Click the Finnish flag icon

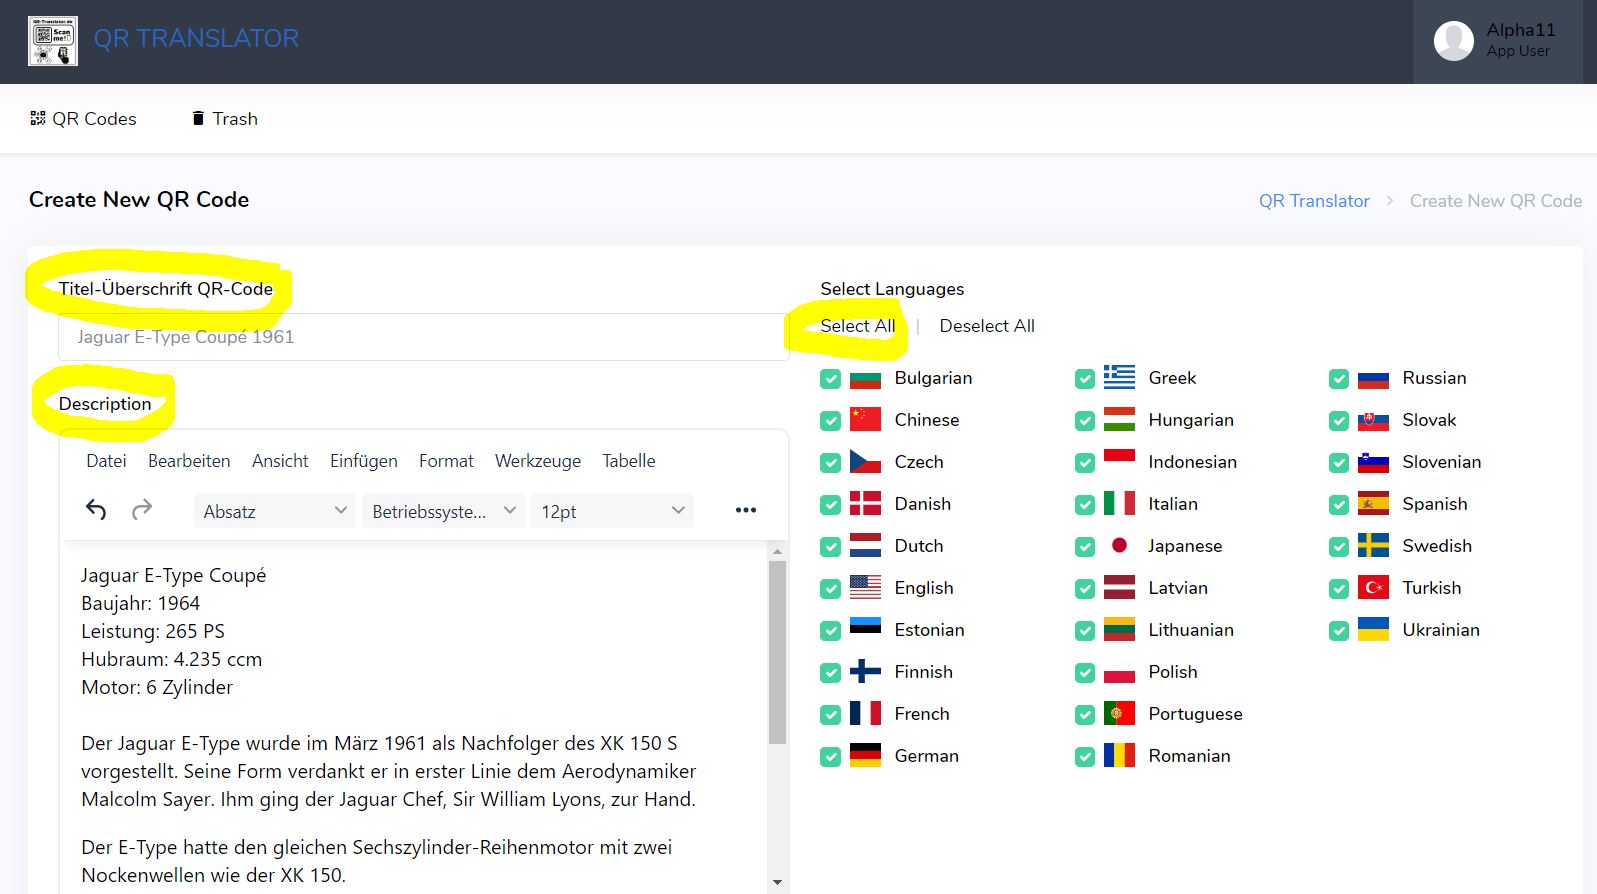pyautogui.click(x=865, y=672)
